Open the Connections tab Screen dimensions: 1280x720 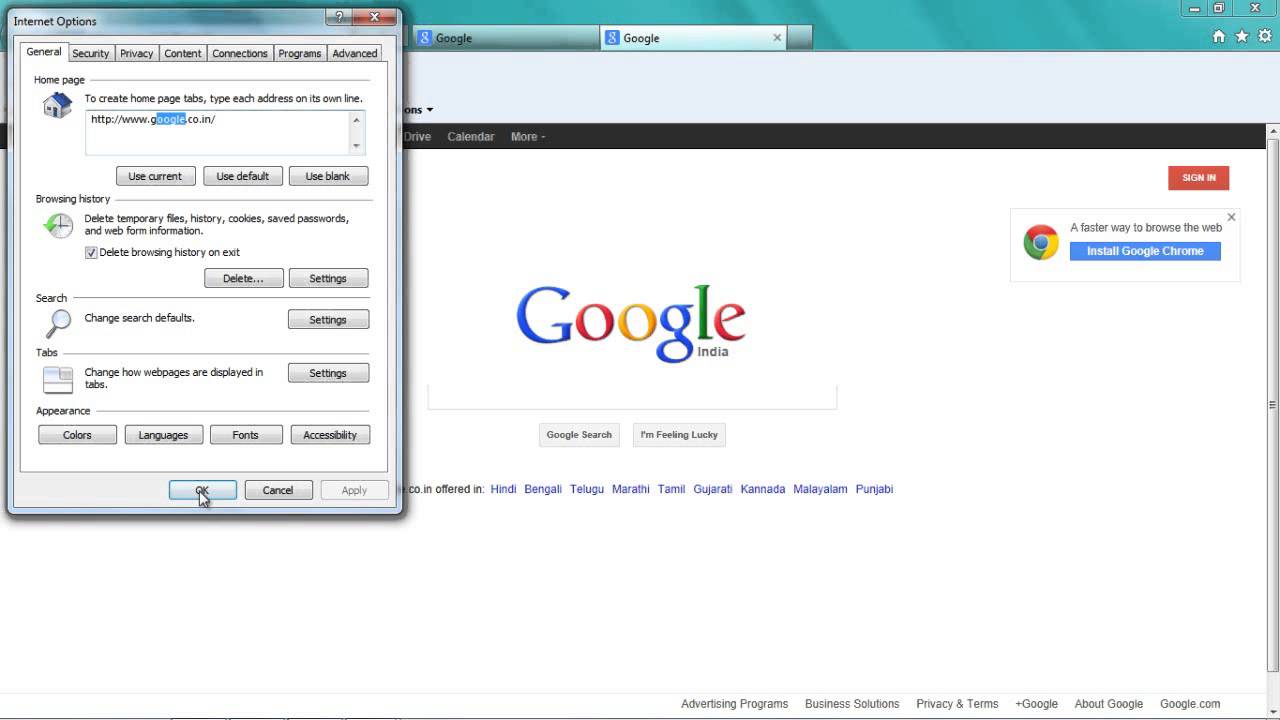coord(240,53)
